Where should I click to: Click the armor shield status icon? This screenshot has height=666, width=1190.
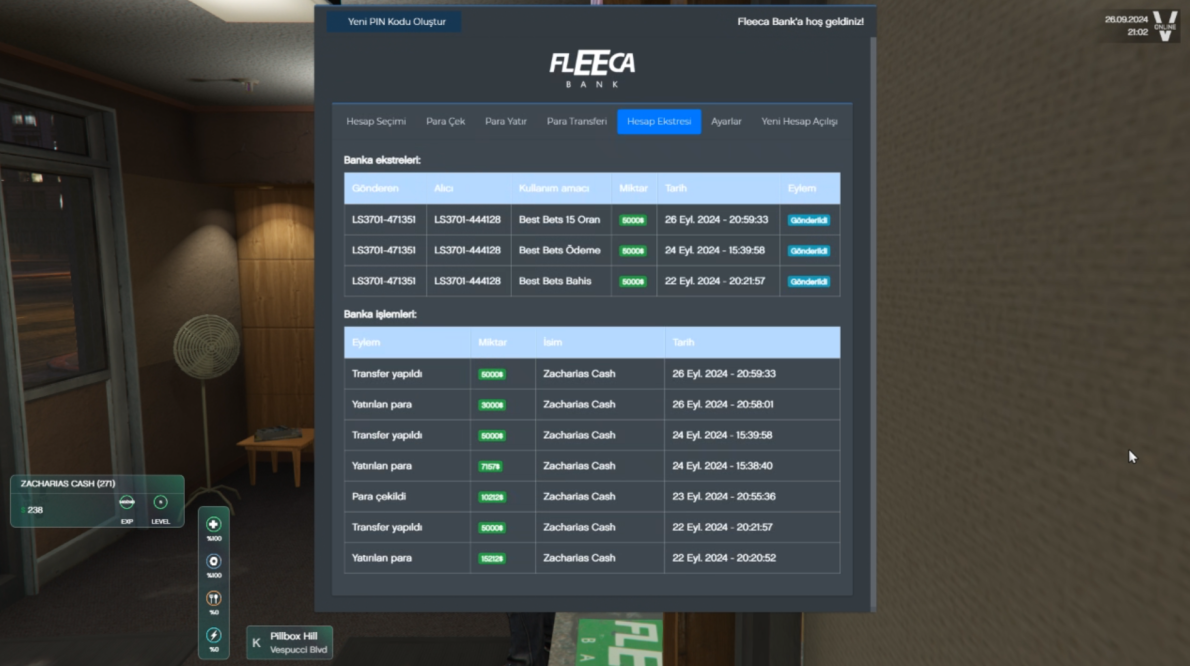tap(213, 561)
